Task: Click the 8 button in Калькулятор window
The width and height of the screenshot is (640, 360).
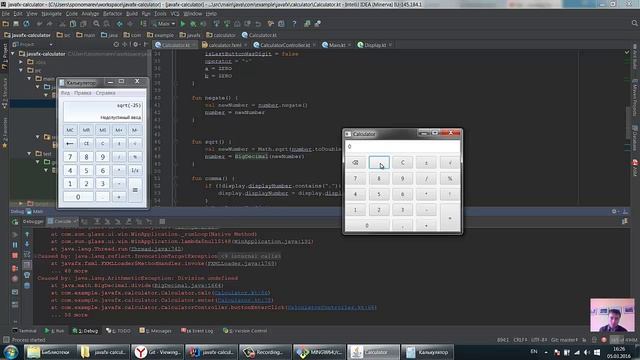Action: pos(86,157)
